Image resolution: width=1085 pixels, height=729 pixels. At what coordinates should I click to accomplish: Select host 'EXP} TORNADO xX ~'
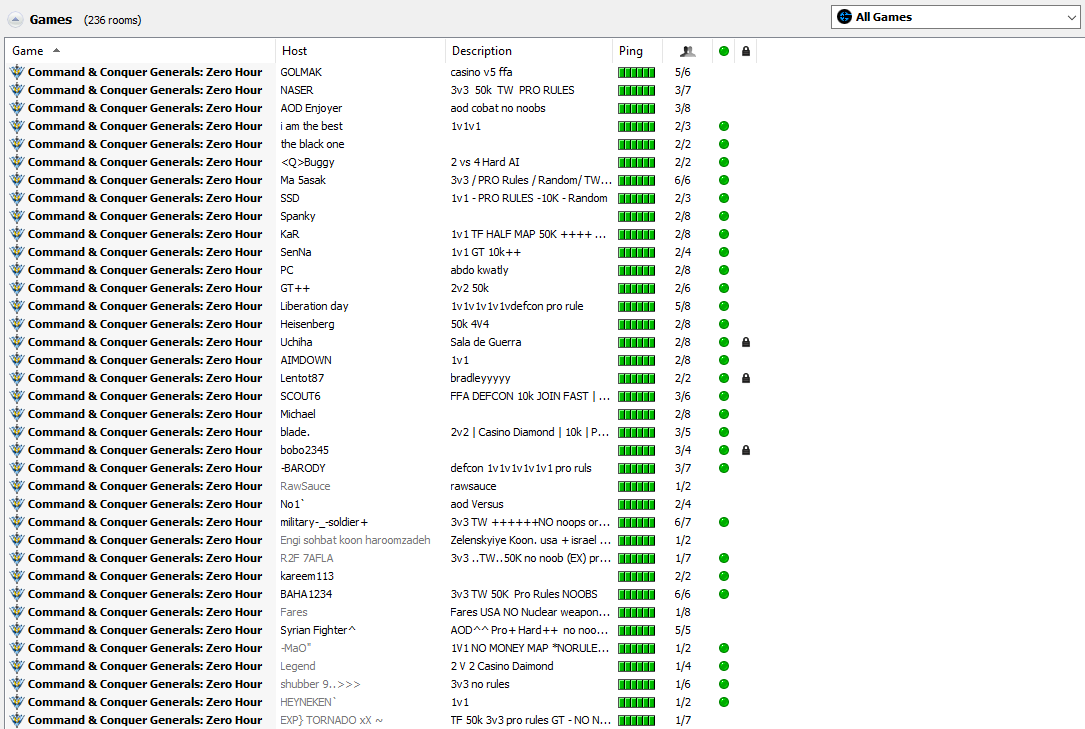point(331,719)
